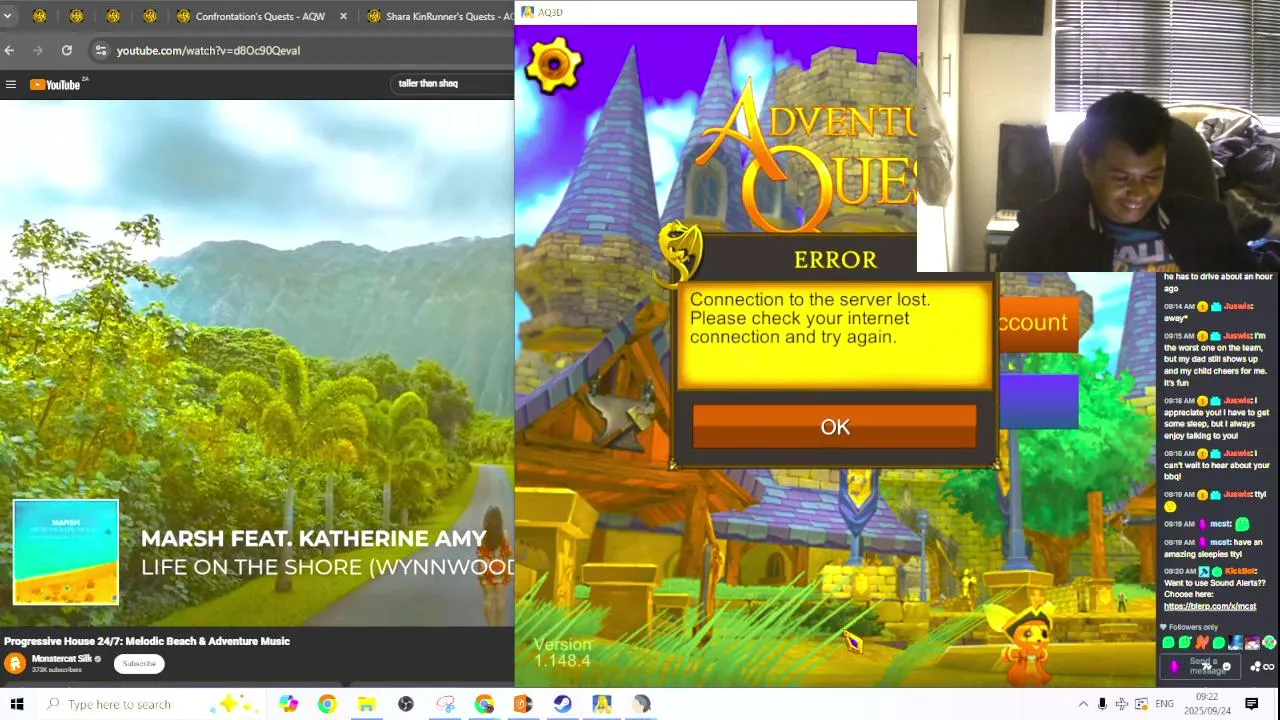The image size is (1280, 720).
Task: Open Monstercat Silk channel avatar
Action: click(x=15, y=663)
